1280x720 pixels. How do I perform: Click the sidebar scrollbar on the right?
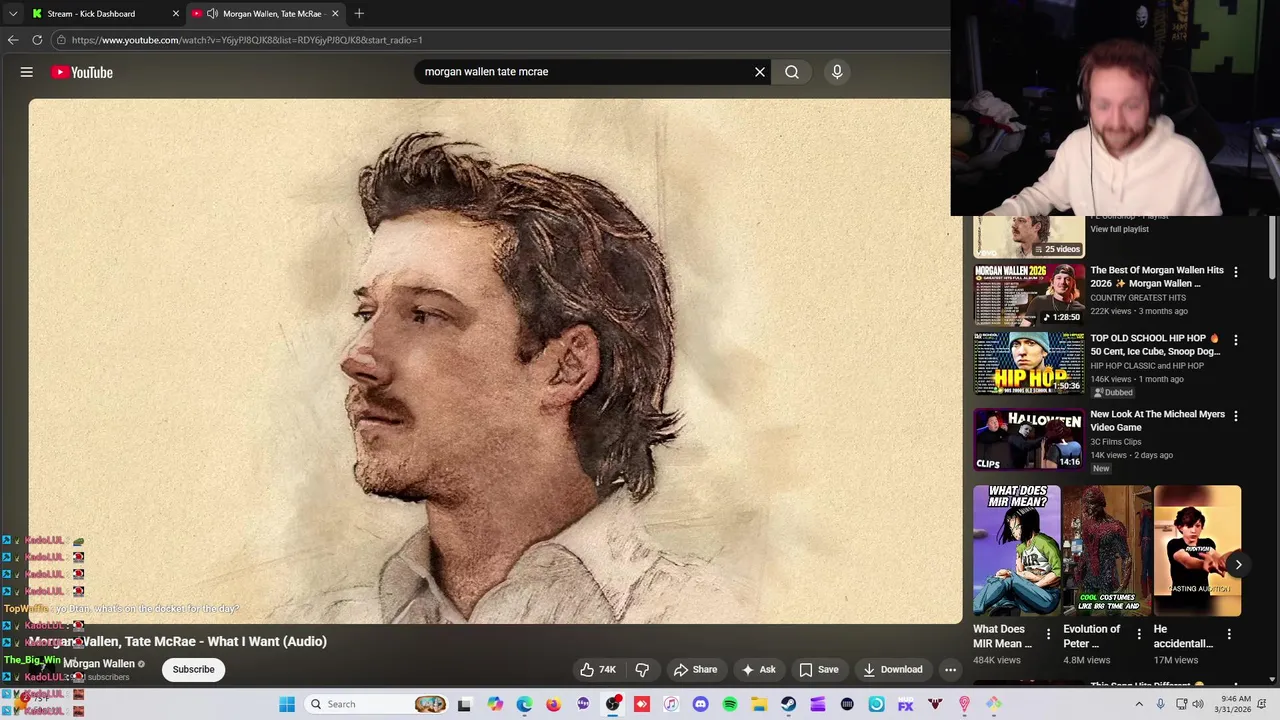pos(1272,248)
